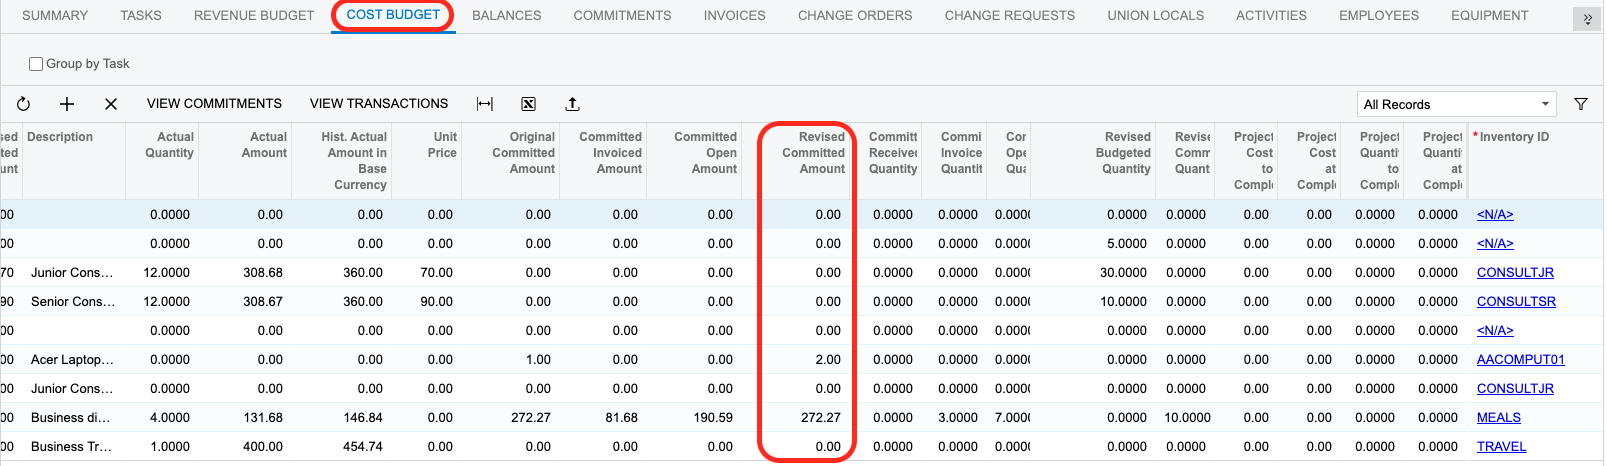
Task: Click the Refresh icon in grid toolbar
Action: click(23, 104)
